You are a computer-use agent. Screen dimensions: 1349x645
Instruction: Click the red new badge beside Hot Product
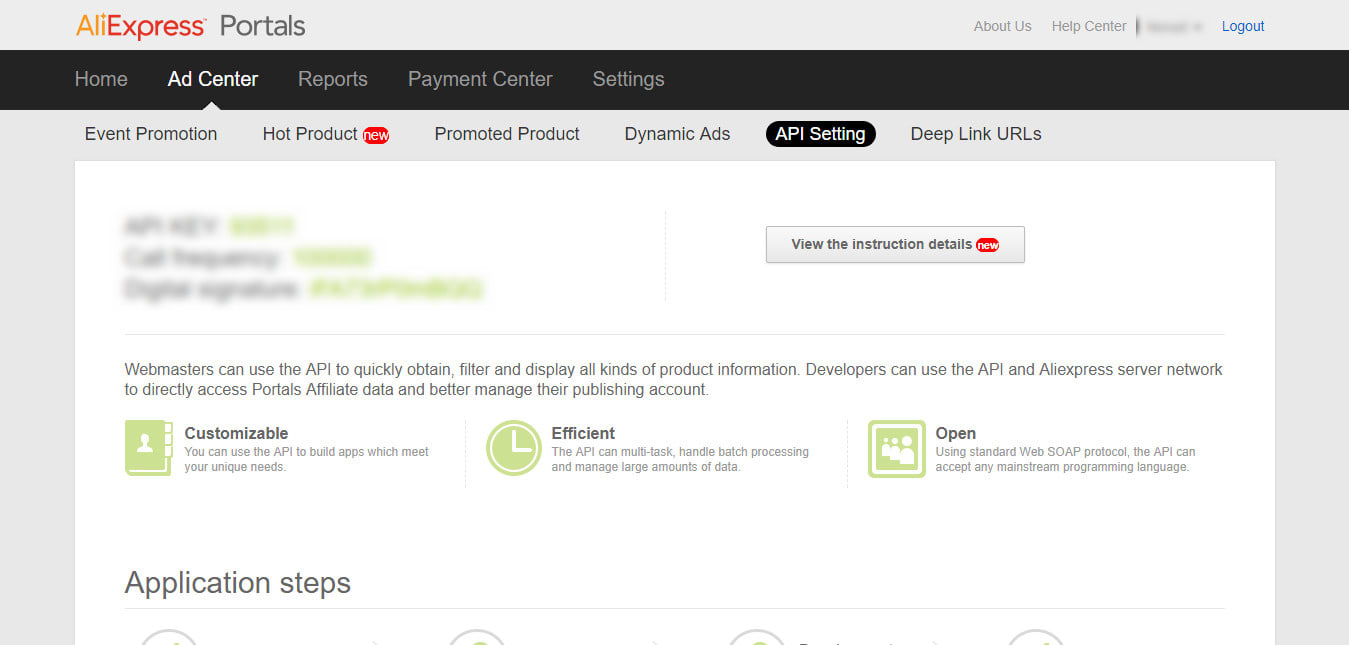click(x=376, y=135)
